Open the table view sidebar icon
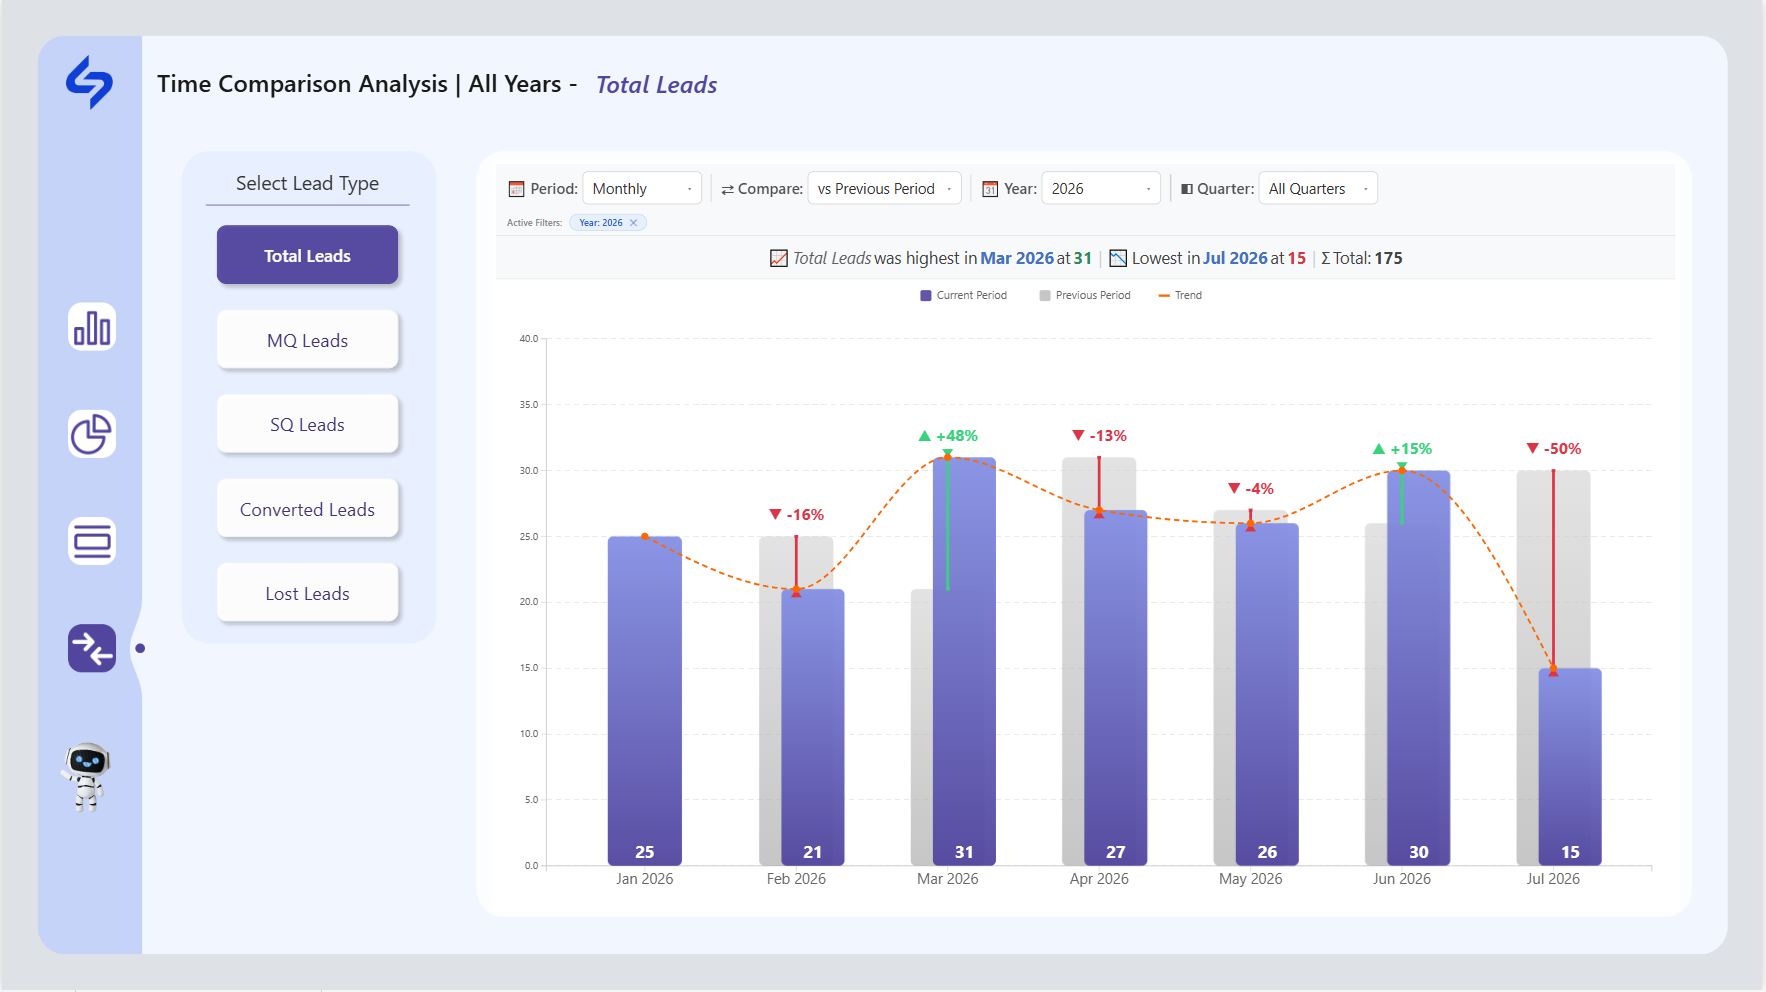Viewport: 1766px width, 992px height. pyautogui.click(x=92, y=541)
